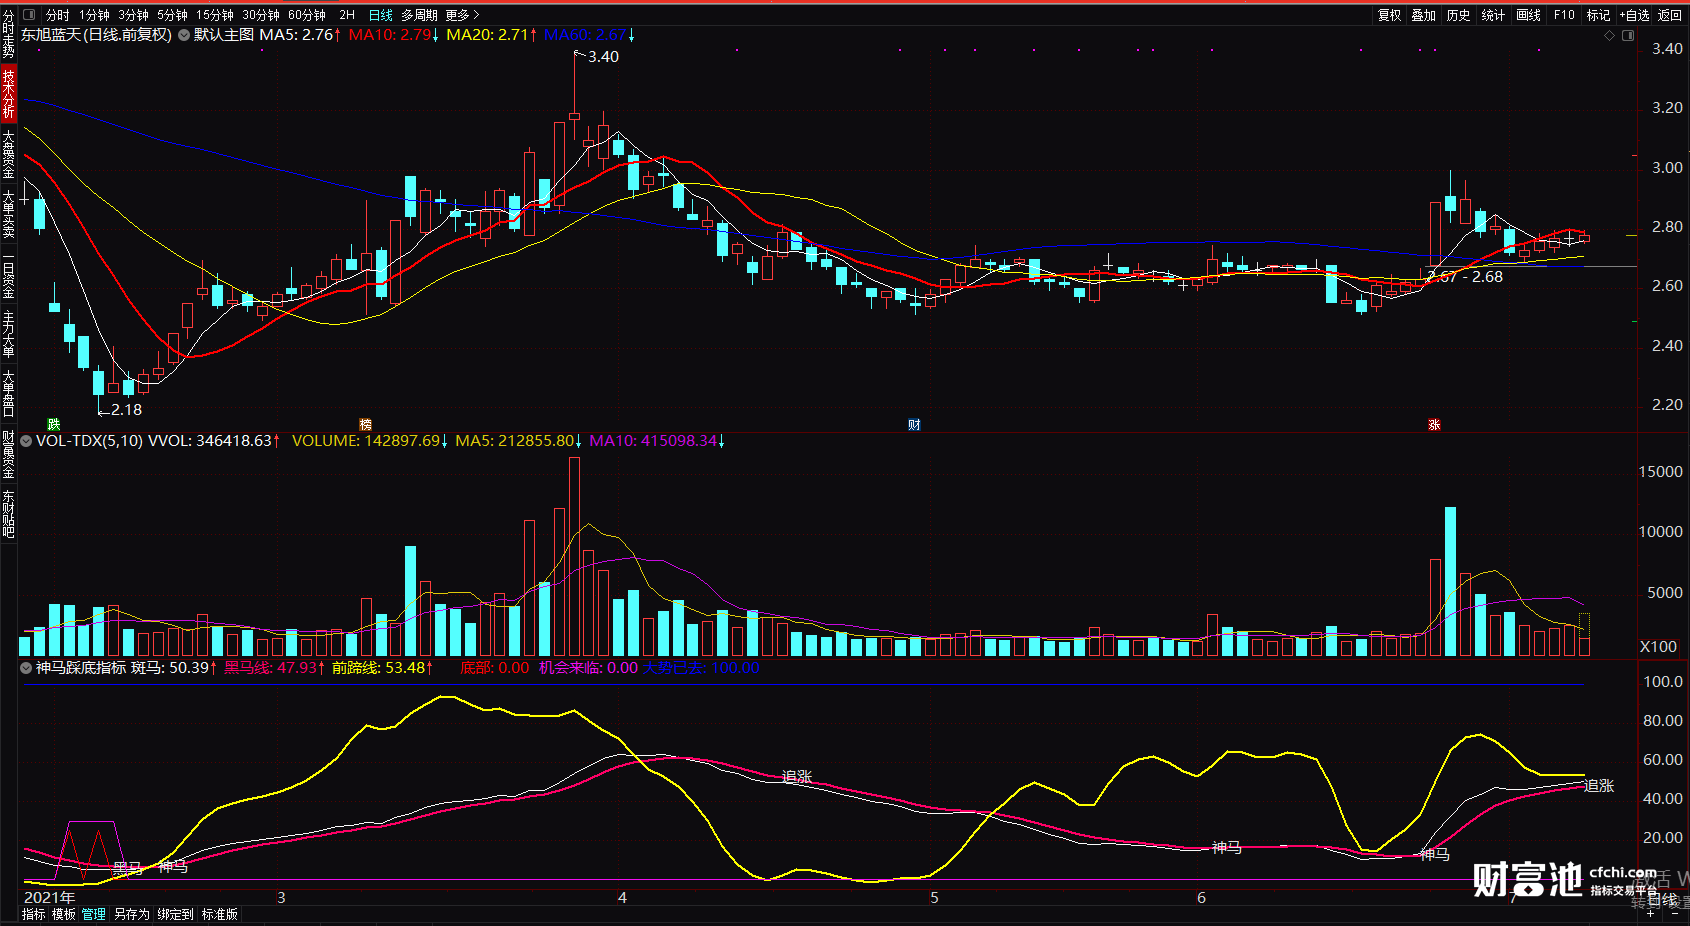Toggle the right info panel icon
Screen dimensions: 1690x926
pyautogui.click(x=1628, y=36)
